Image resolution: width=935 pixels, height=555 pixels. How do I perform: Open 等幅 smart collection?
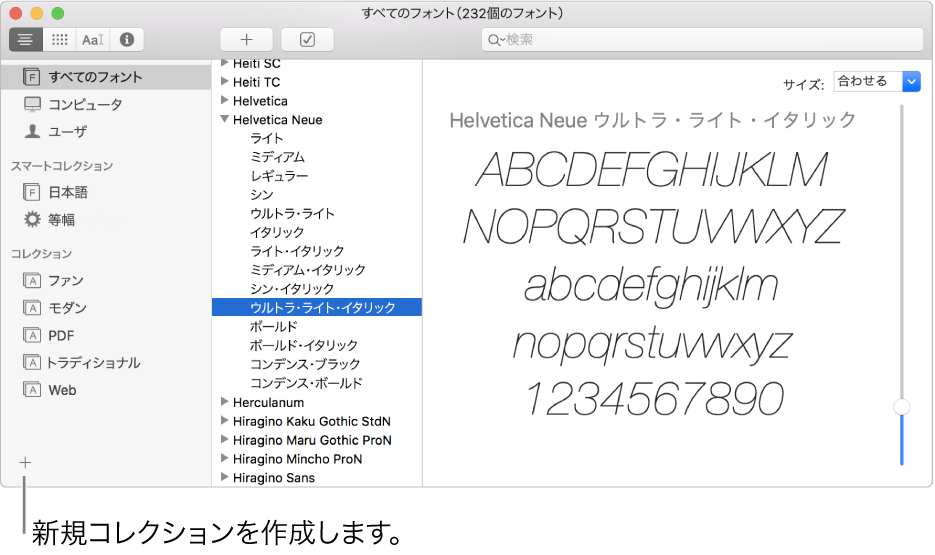(106, 220)
